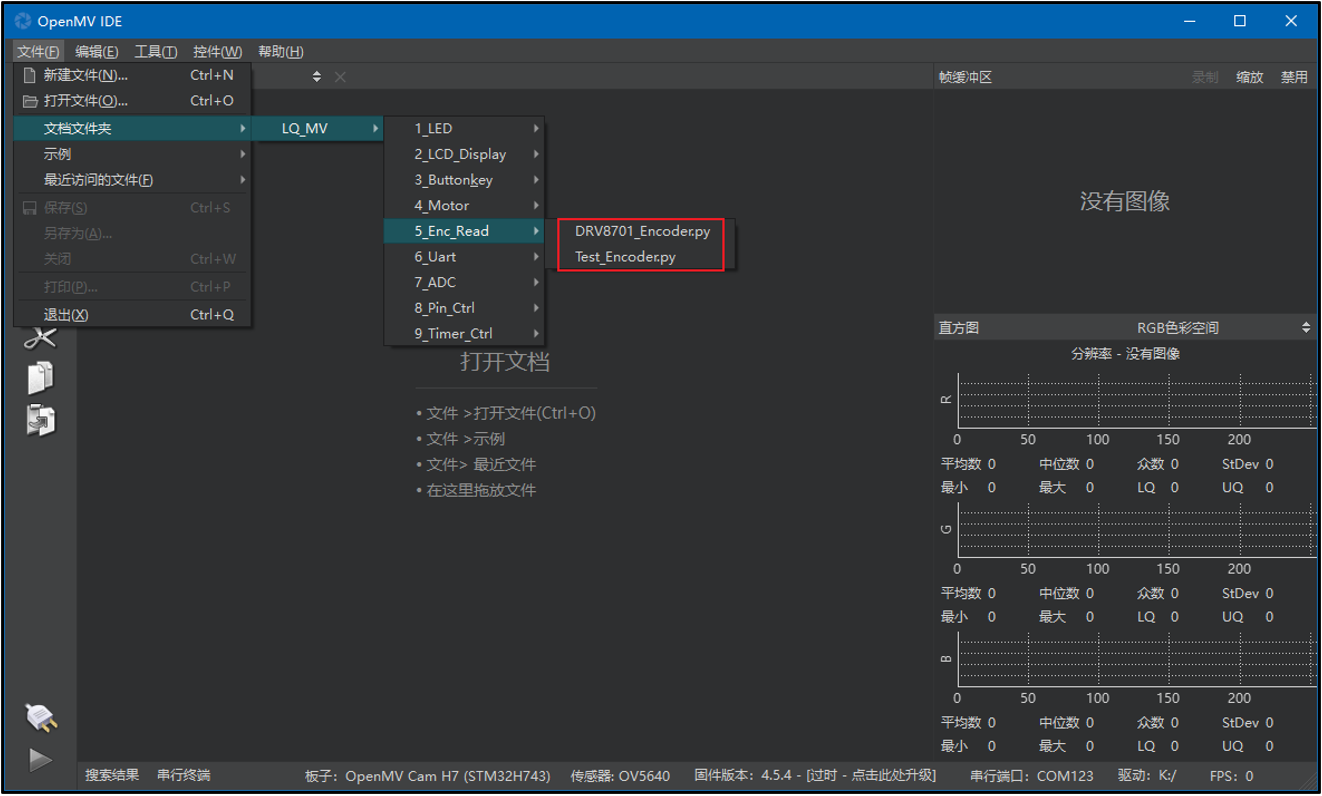Click the 禁用 button in frame buffer header
Viewport: 1322px width, 796px height.
(x=1294, y=77)
